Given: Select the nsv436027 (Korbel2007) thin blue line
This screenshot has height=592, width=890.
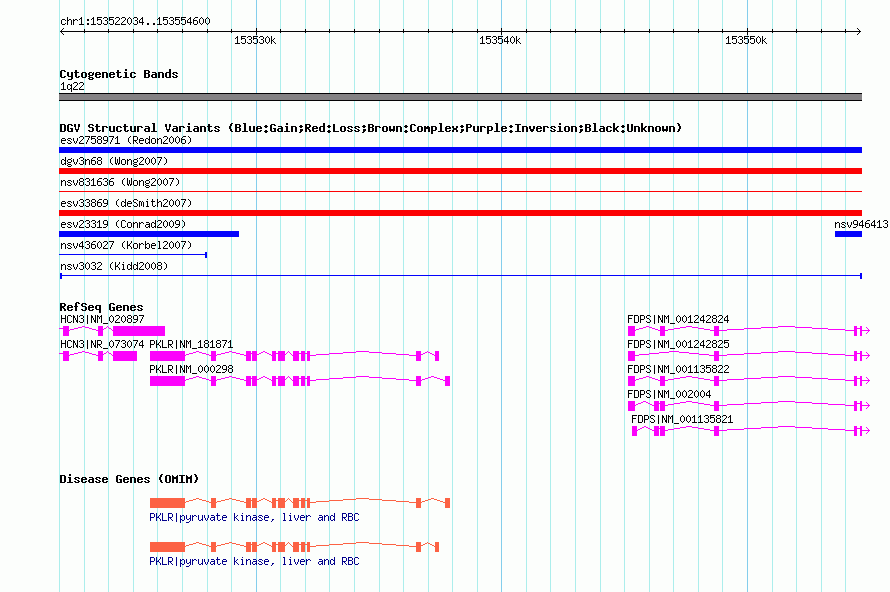Looking at the screenshot, I should click(x=133, y=255).
